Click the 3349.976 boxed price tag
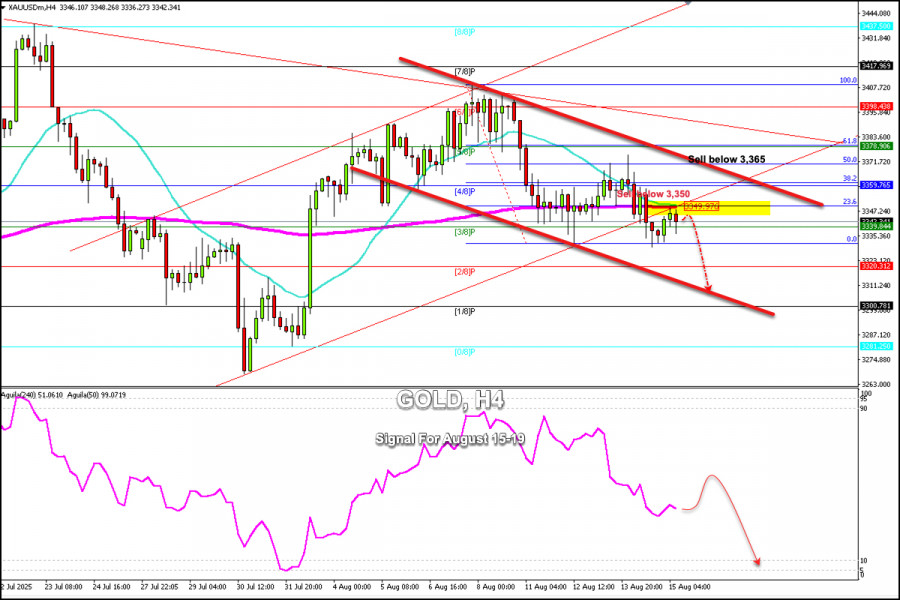The height and width of the screenshot is (600, 900). pyautogui.click(x=701, y=206)
